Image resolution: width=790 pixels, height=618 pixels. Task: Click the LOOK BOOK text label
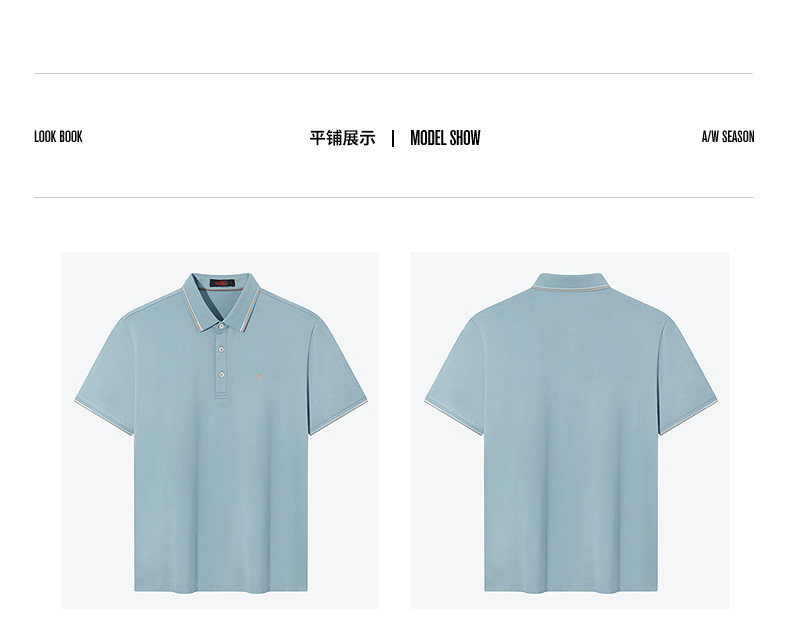click(x=58, y=136)
